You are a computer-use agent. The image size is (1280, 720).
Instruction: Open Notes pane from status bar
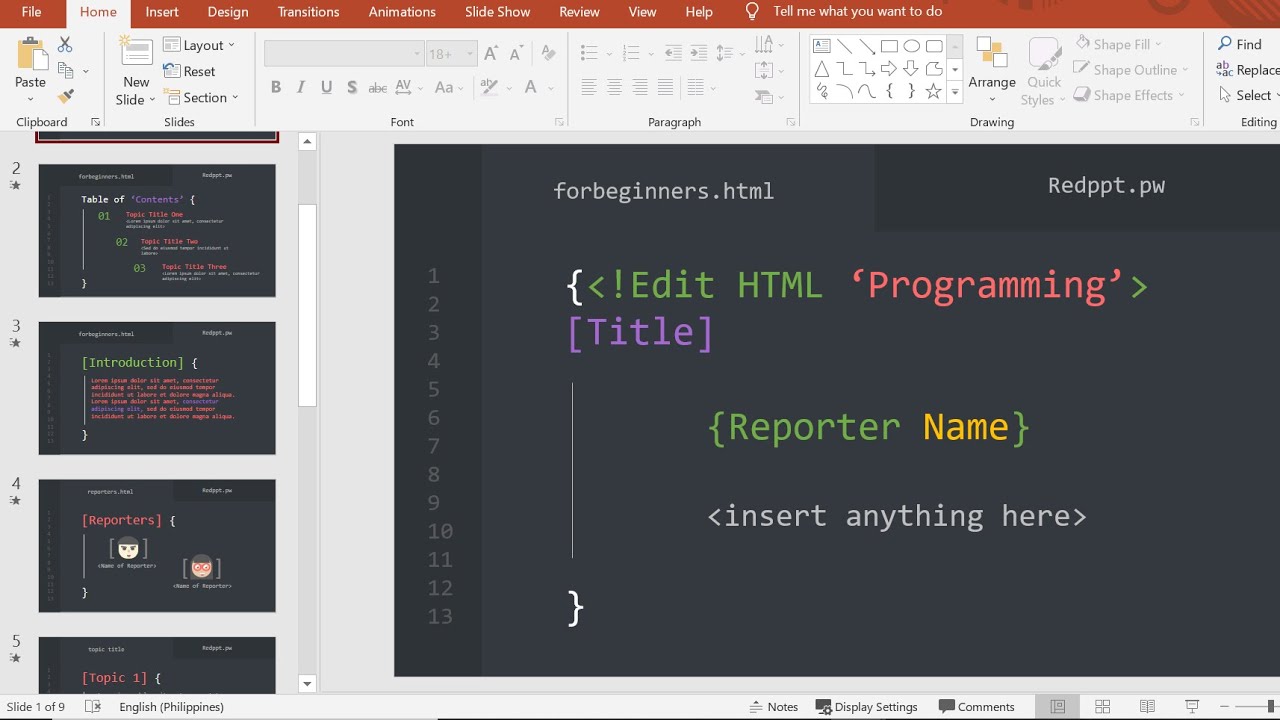773,707
